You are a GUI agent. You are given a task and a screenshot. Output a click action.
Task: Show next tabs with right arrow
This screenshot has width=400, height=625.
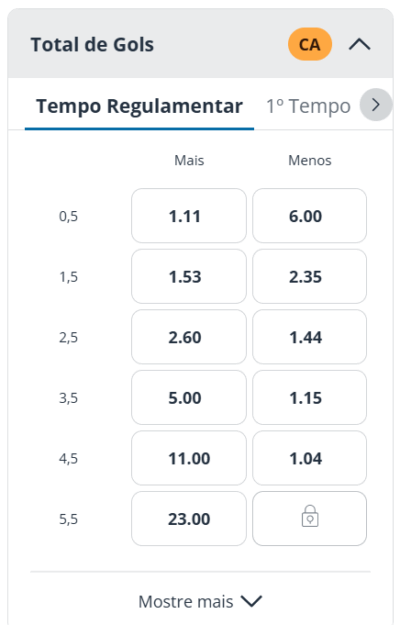(375, 105)
